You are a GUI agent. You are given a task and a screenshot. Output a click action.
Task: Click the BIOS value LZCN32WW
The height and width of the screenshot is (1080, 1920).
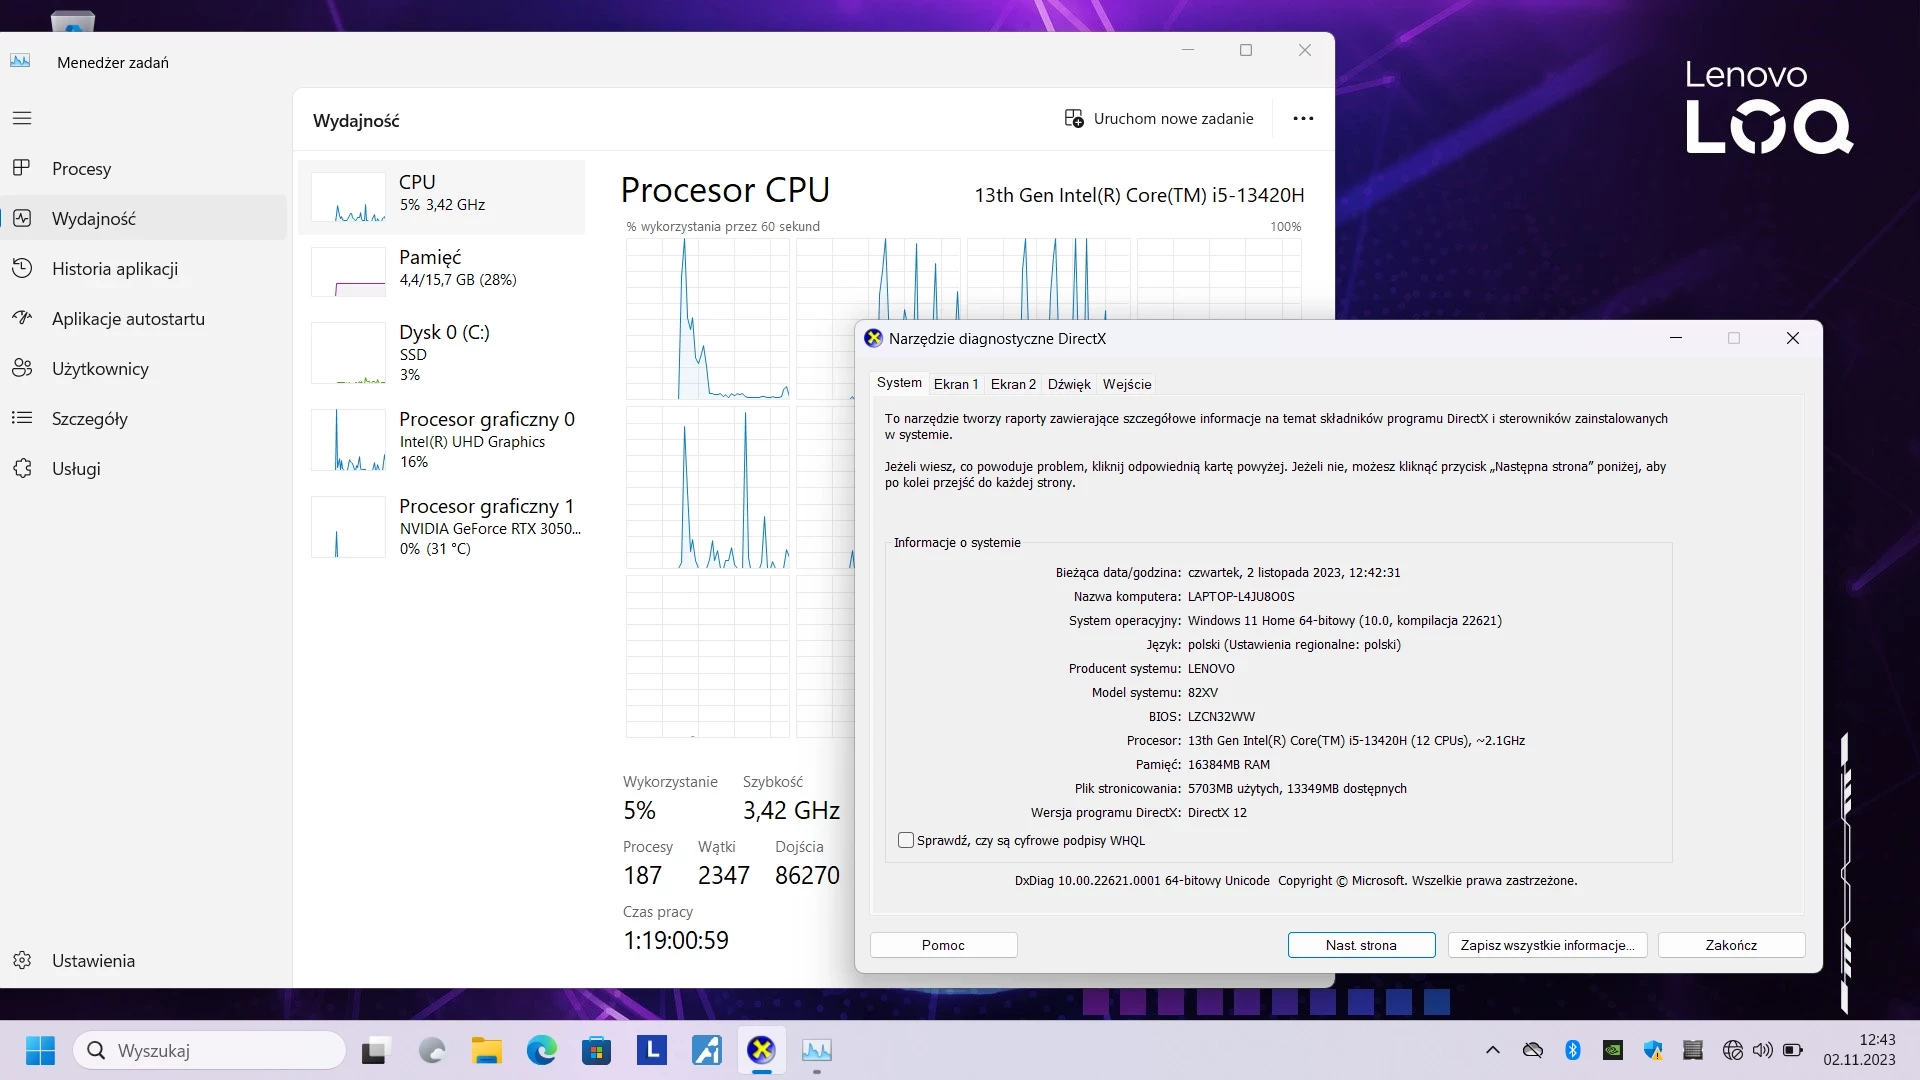1221,717
